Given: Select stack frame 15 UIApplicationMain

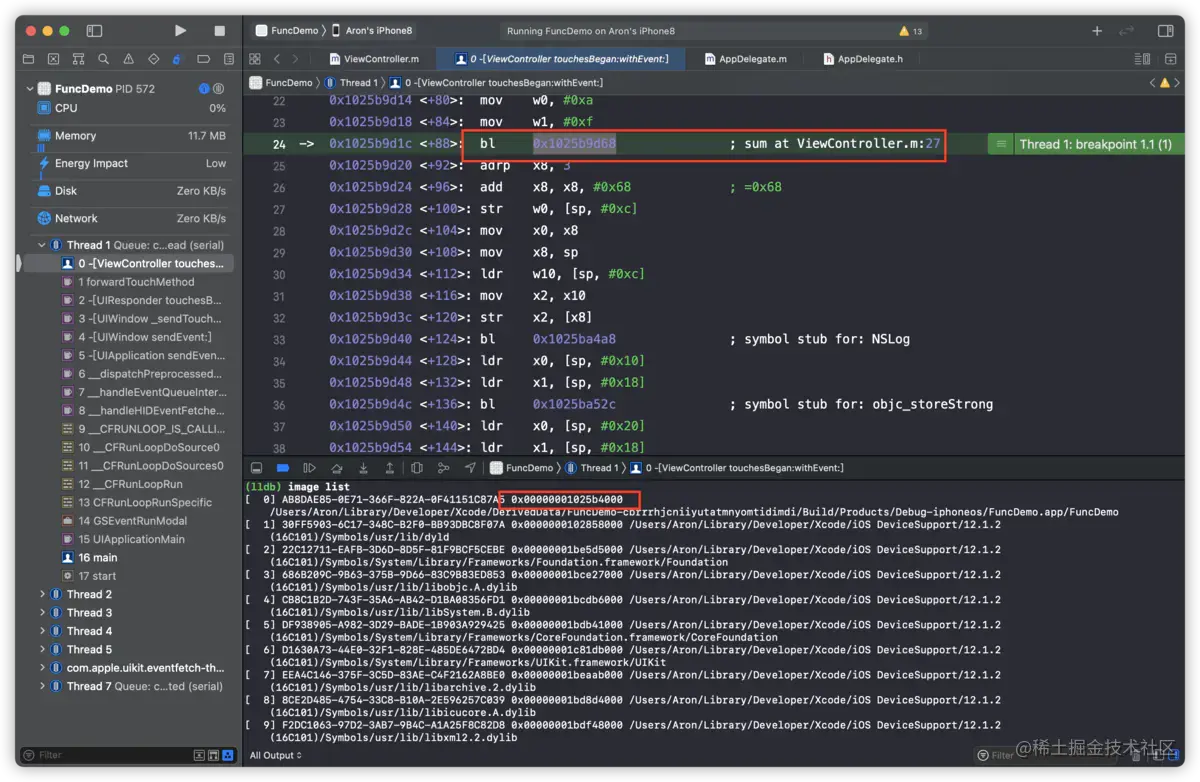Looking at the screenshot, I should 130,540.
